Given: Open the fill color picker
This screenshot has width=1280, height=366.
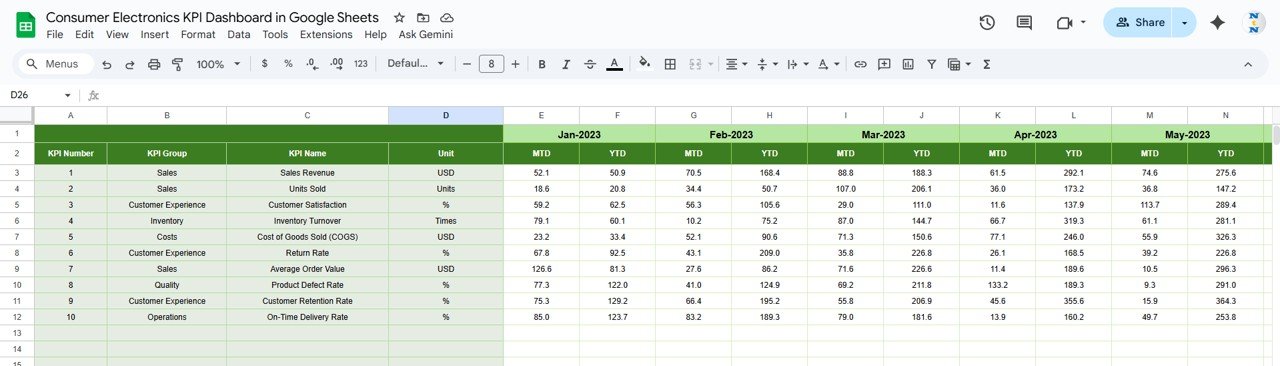Looking at the screenshot, I should (645, 64).
